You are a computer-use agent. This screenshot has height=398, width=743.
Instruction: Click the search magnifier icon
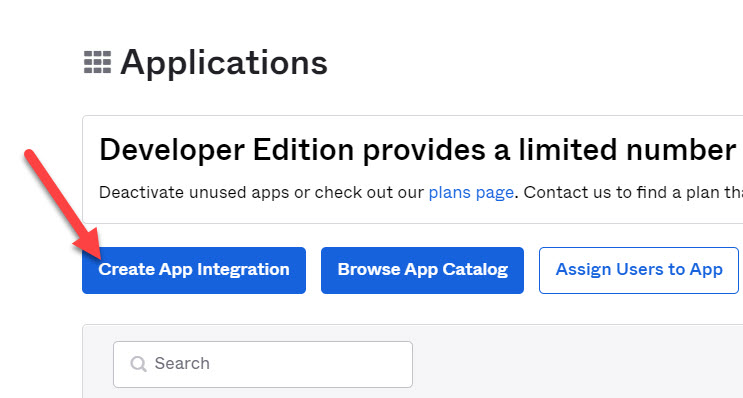[138, 364]
